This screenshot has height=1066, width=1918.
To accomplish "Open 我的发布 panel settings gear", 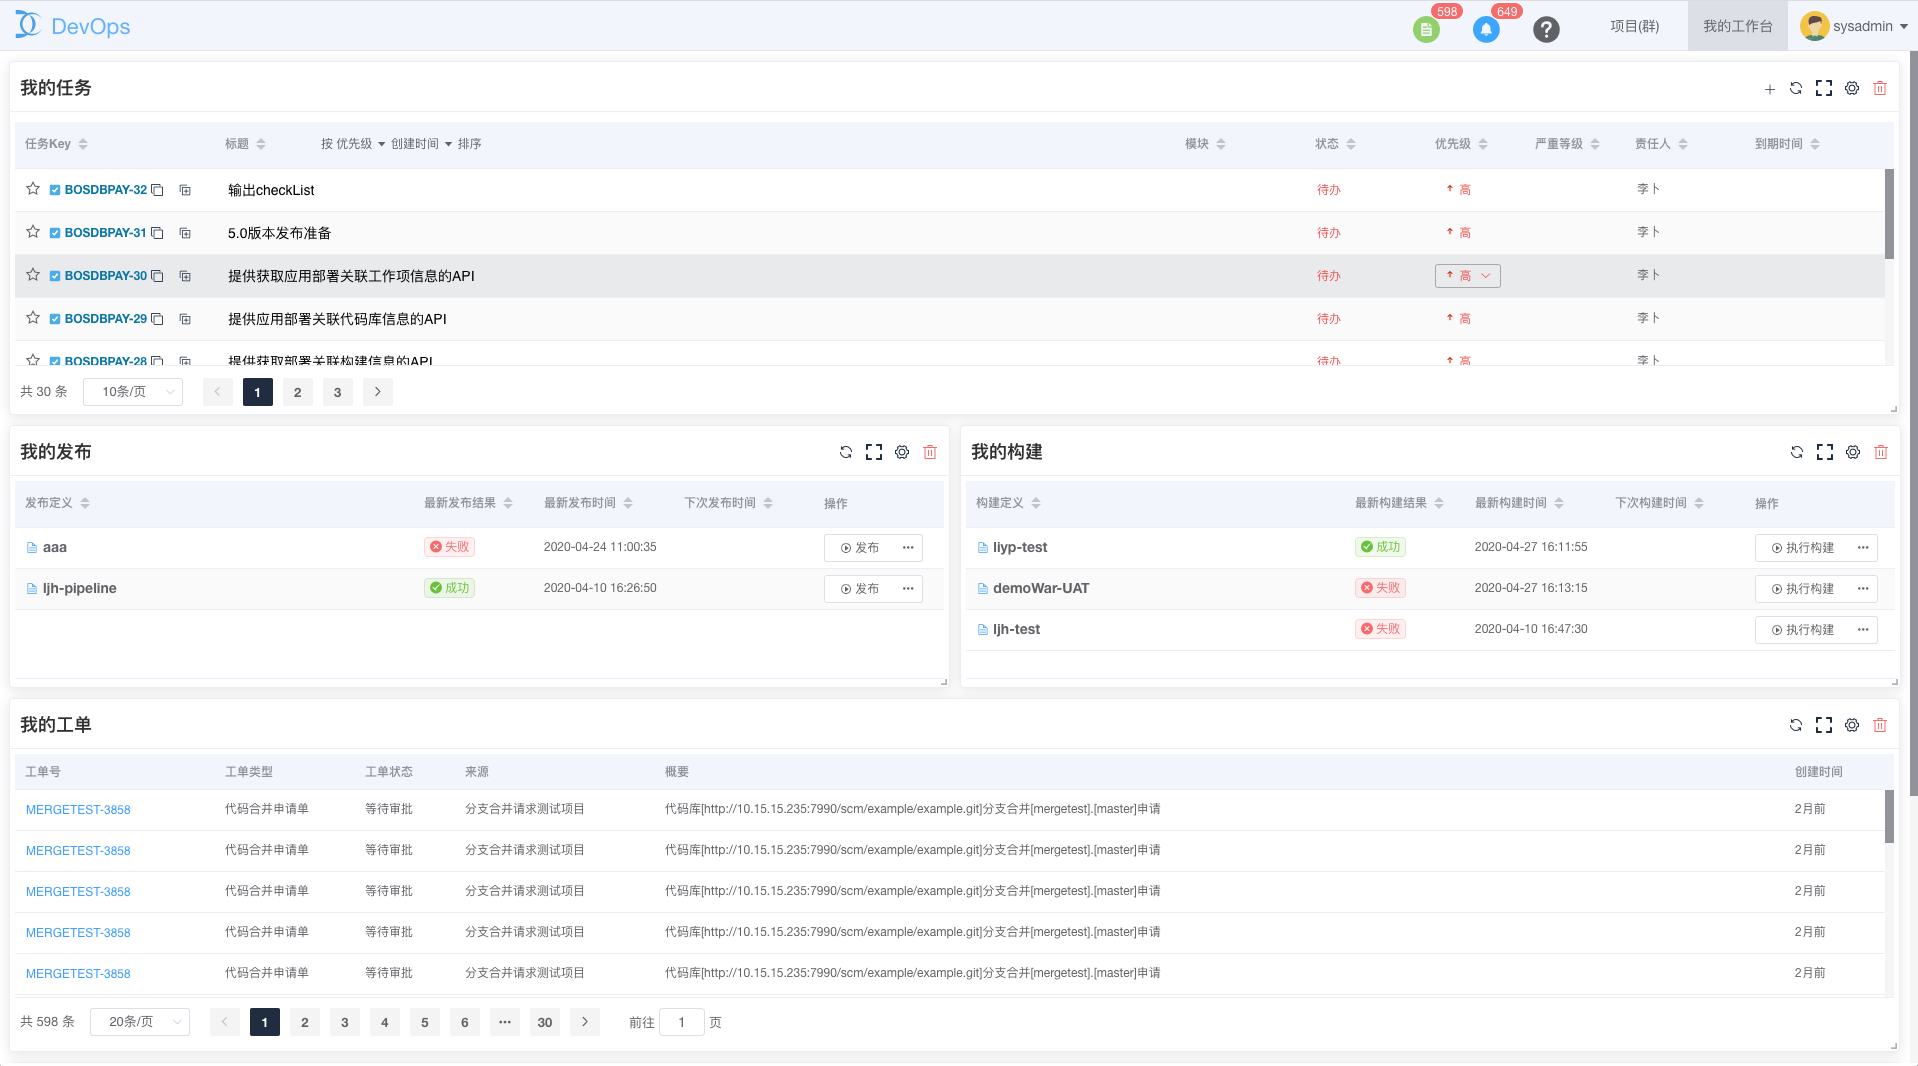I will tap(902, 452).
